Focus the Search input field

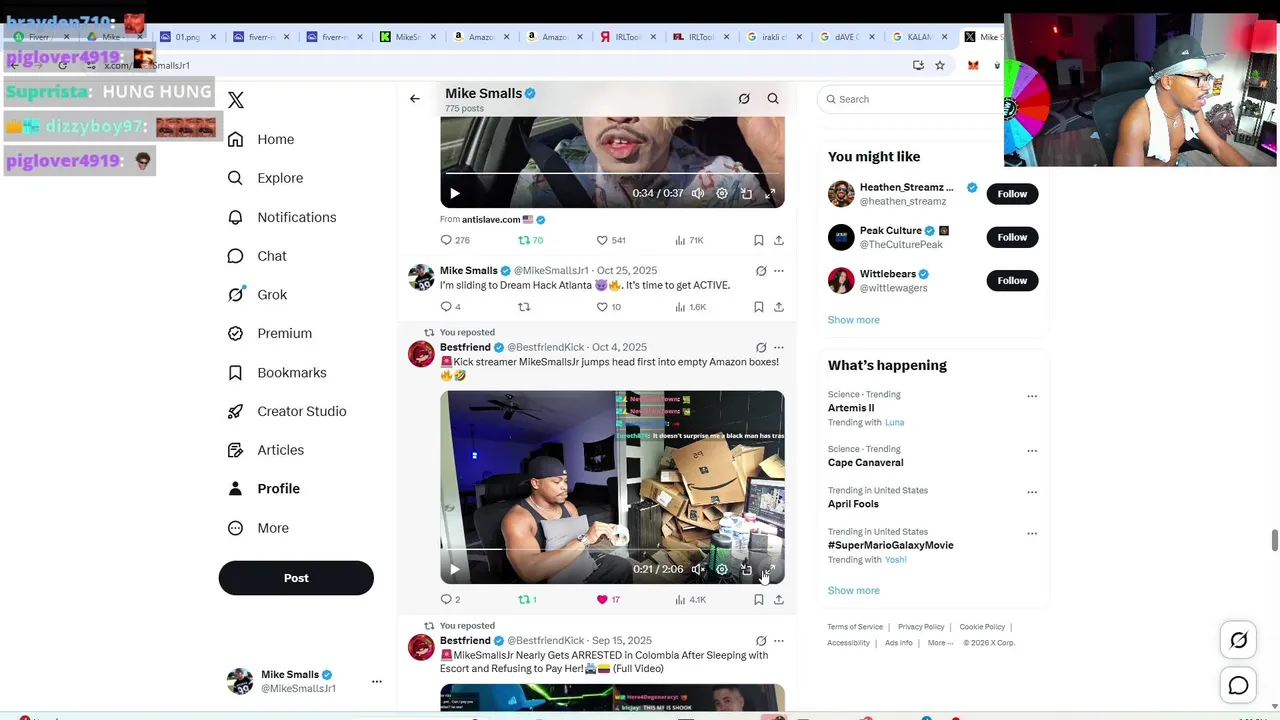tap(910, 99)
